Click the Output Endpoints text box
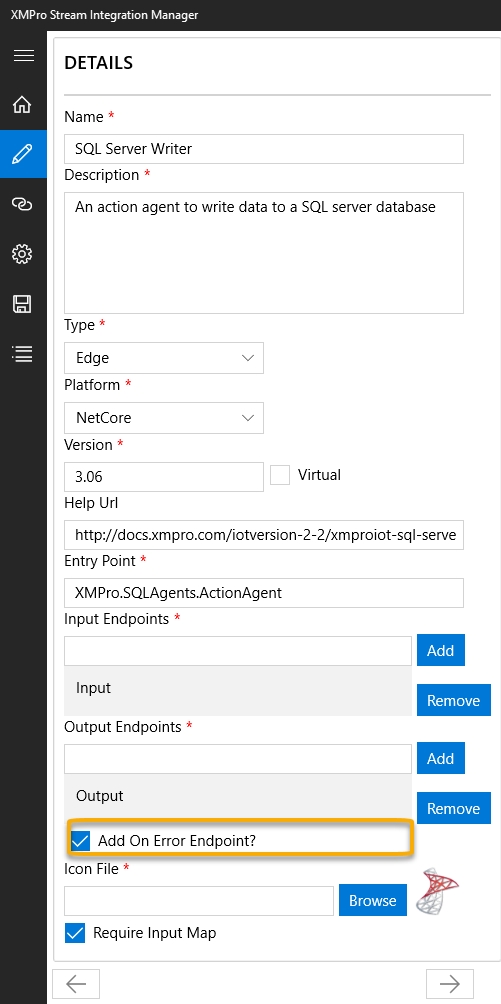The height and width of the screenshot is (1004, 501). [x=238, y=759]
